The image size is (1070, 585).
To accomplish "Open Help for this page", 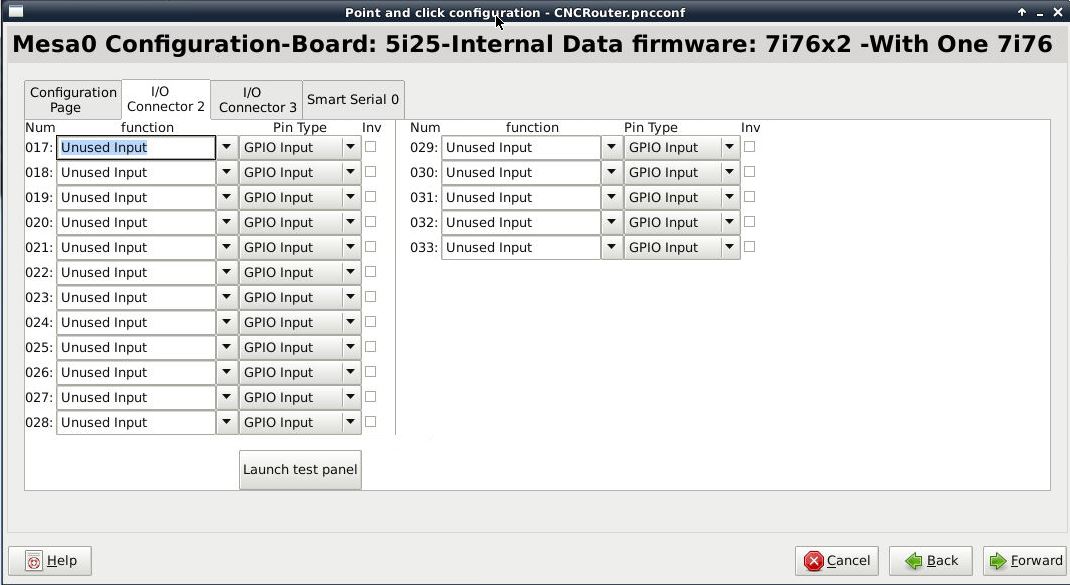I will (x=50, y=561).
